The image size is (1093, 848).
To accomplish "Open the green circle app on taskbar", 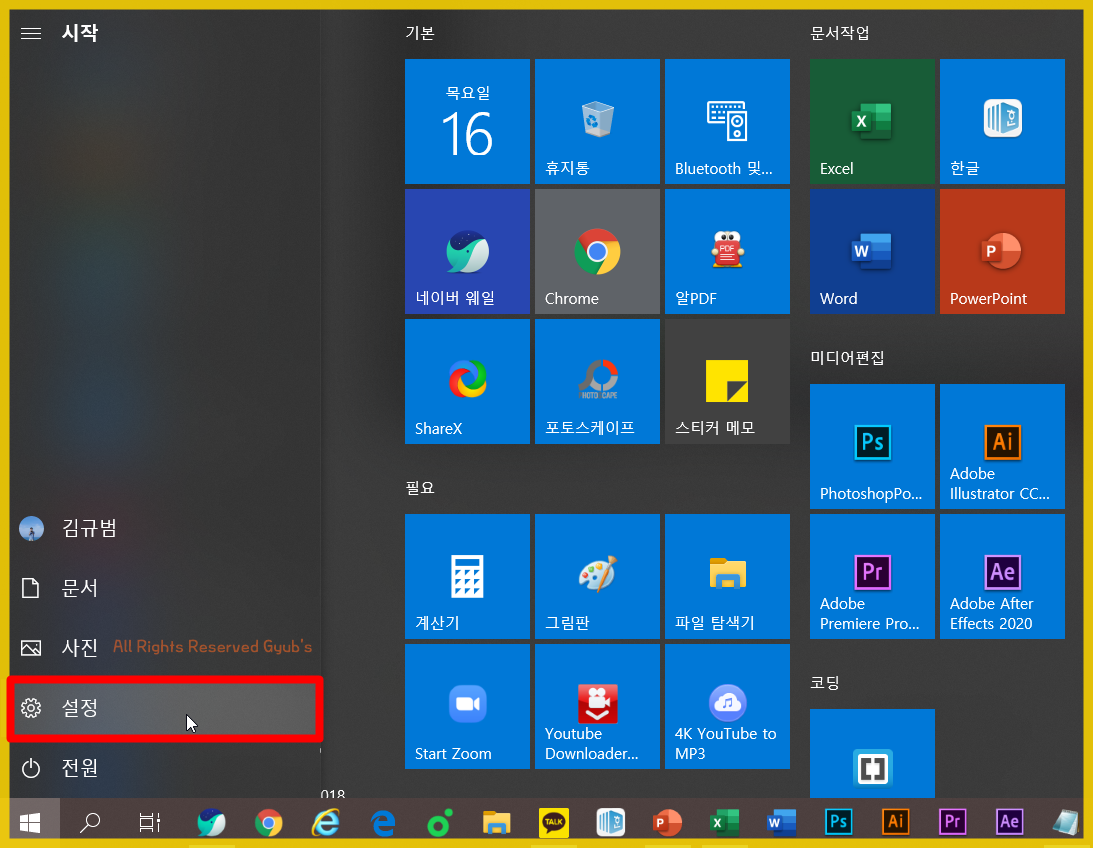I will click(x=440, y=823).
